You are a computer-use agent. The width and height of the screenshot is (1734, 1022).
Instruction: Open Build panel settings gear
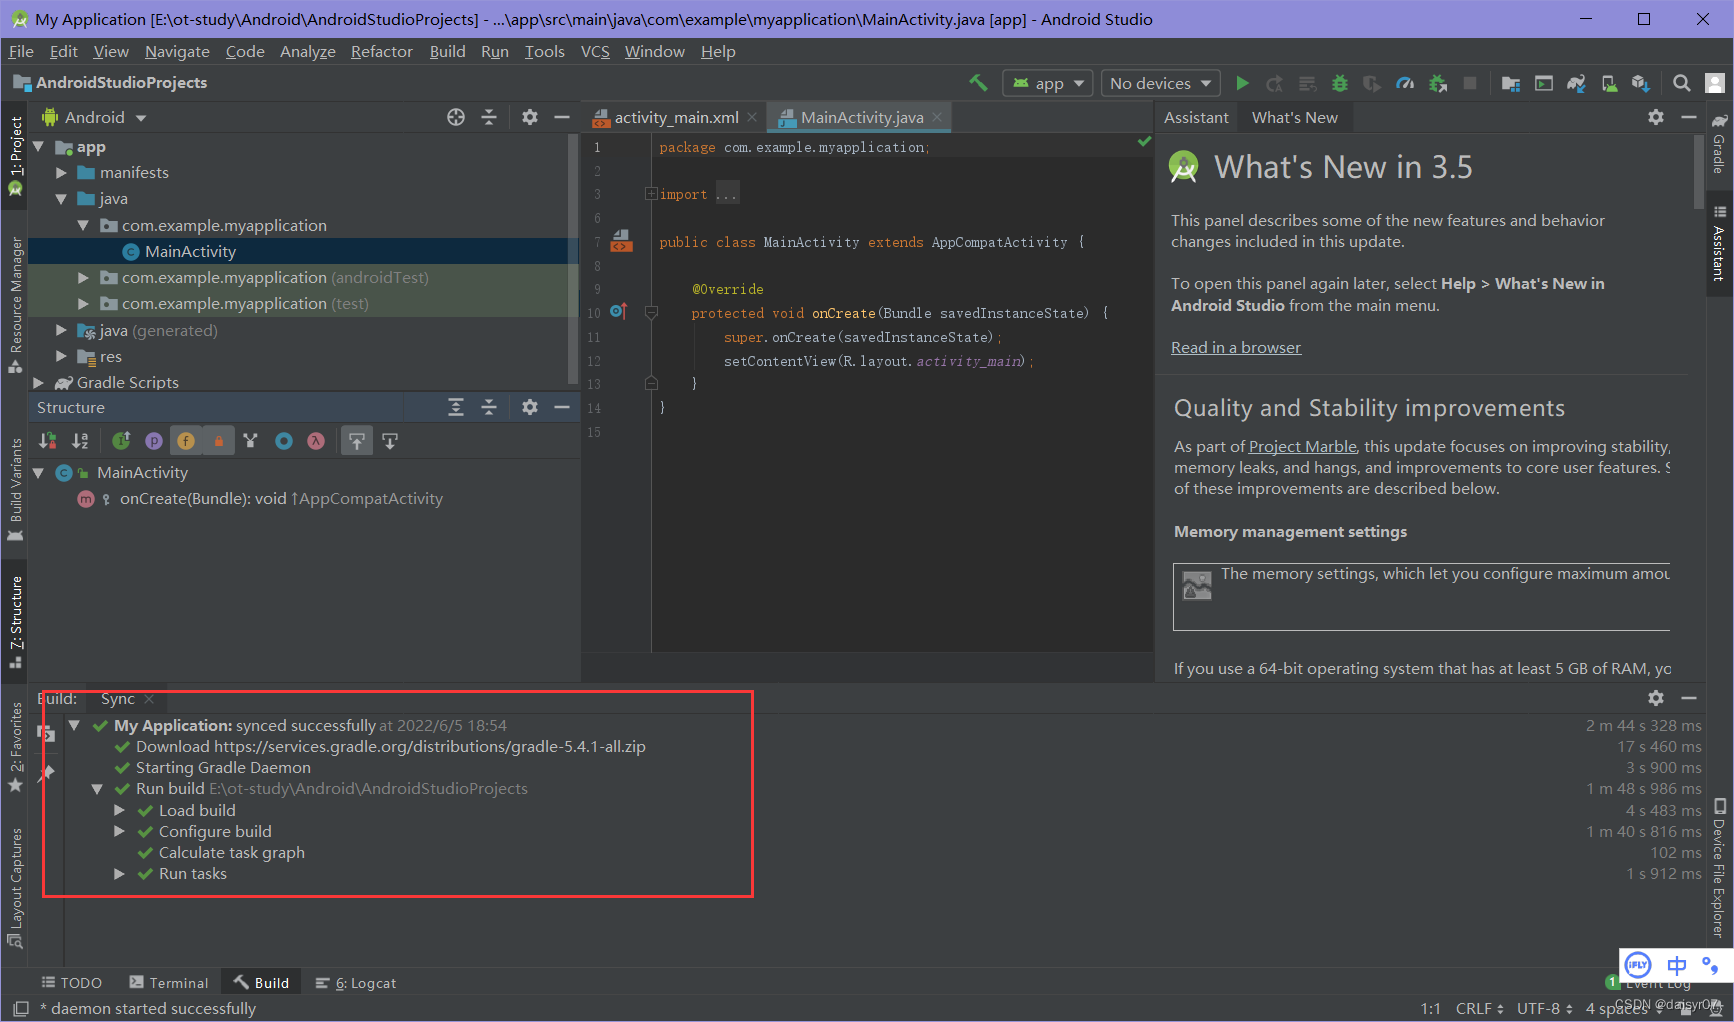[x=1656, y=698]
